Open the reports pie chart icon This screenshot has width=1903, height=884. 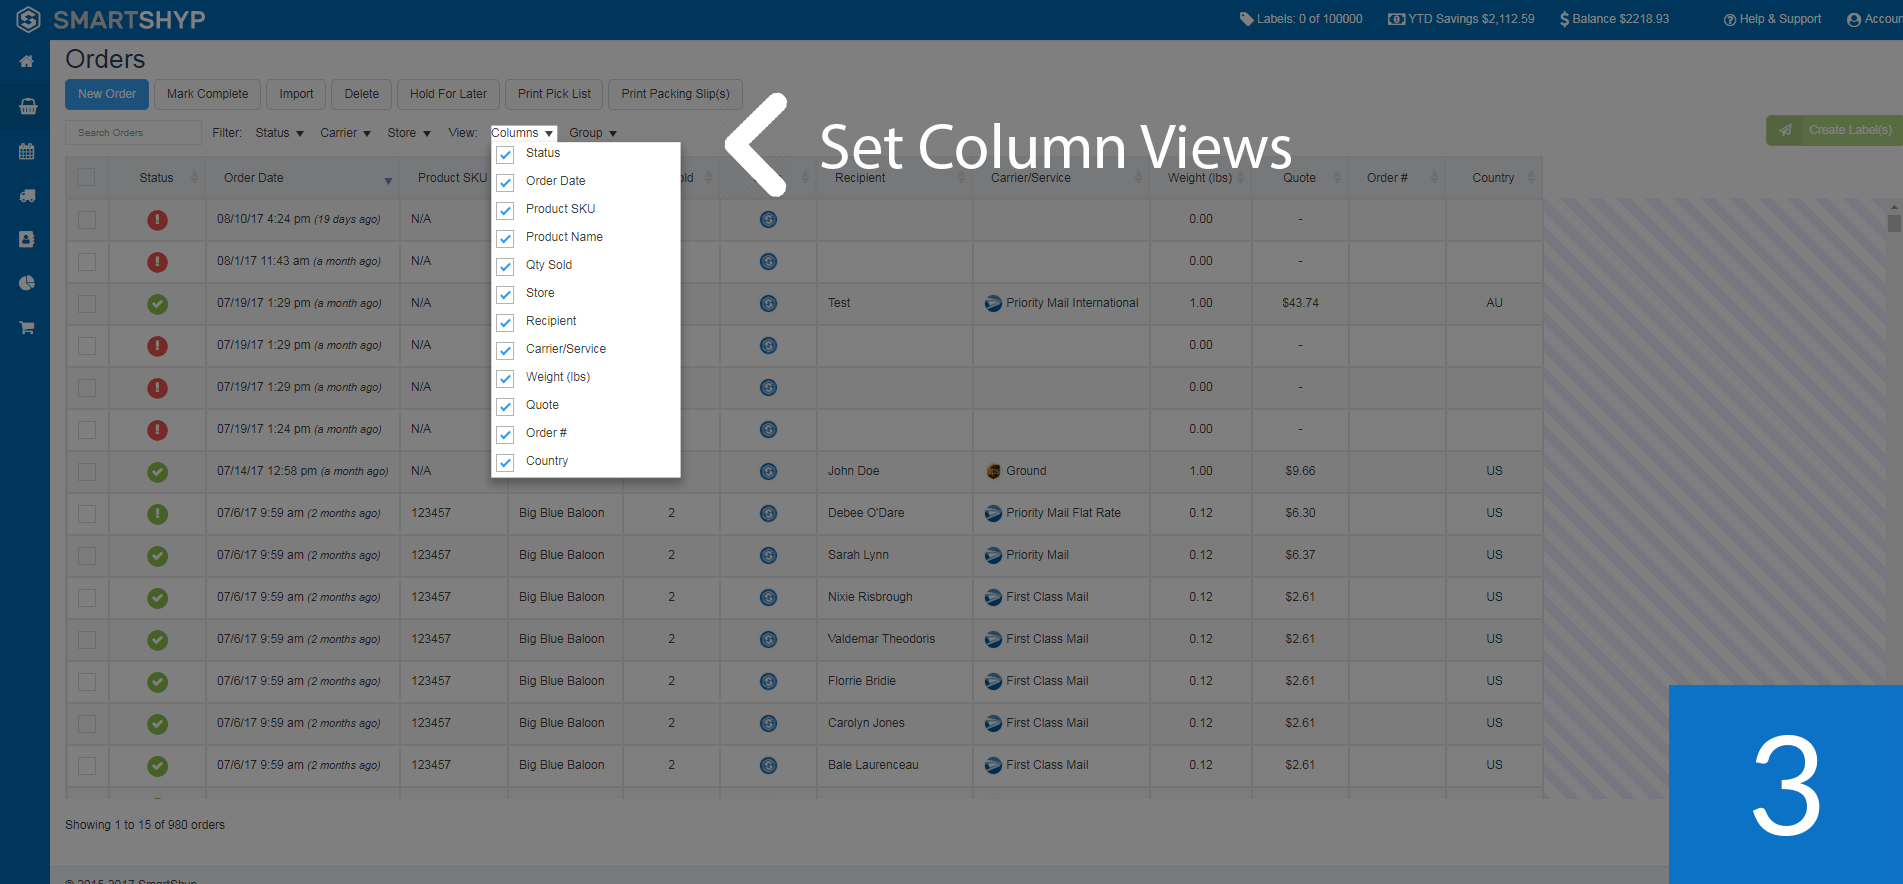pos(27,283)
